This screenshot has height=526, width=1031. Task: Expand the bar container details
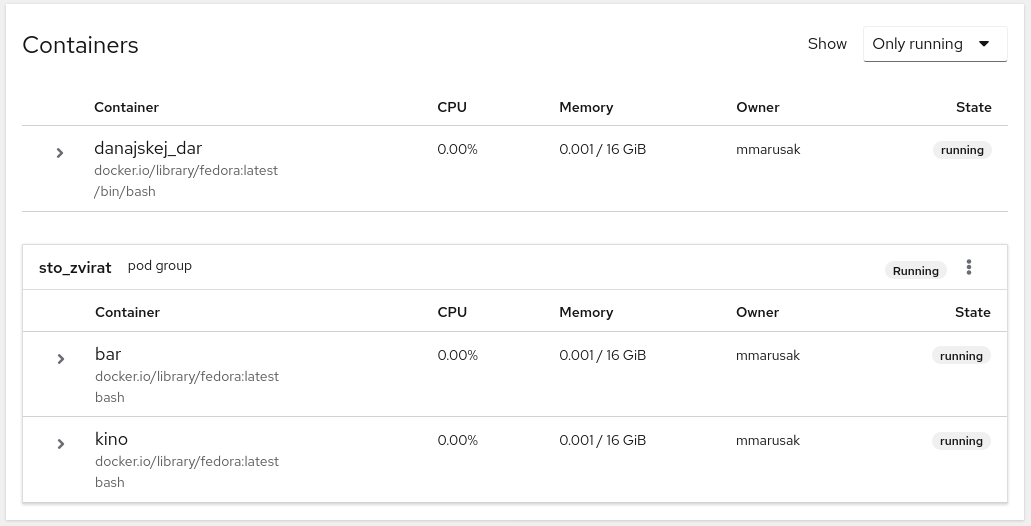tap(60, 359)
